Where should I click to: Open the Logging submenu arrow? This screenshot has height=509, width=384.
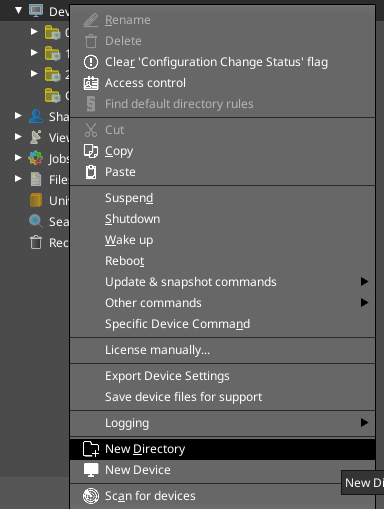pos(364,423)
